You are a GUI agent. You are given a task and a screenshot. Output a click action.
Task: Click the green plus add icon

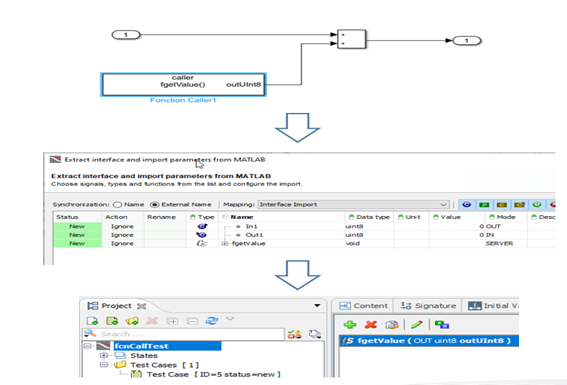click(x=350, y=325)
